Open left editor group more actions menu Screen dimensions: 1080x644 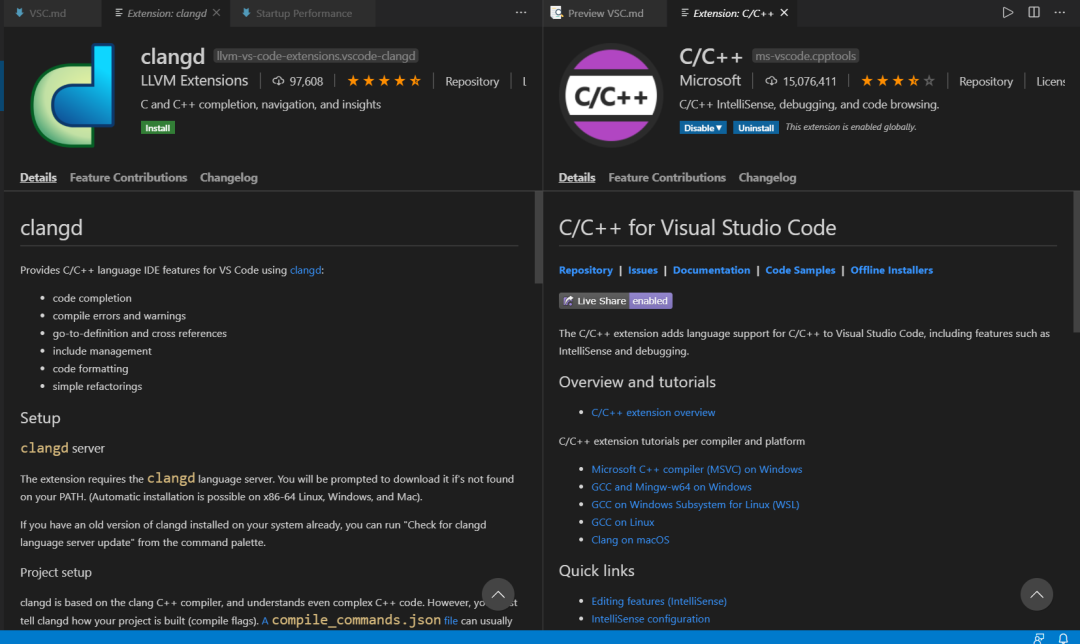click(x=521, y=12)
